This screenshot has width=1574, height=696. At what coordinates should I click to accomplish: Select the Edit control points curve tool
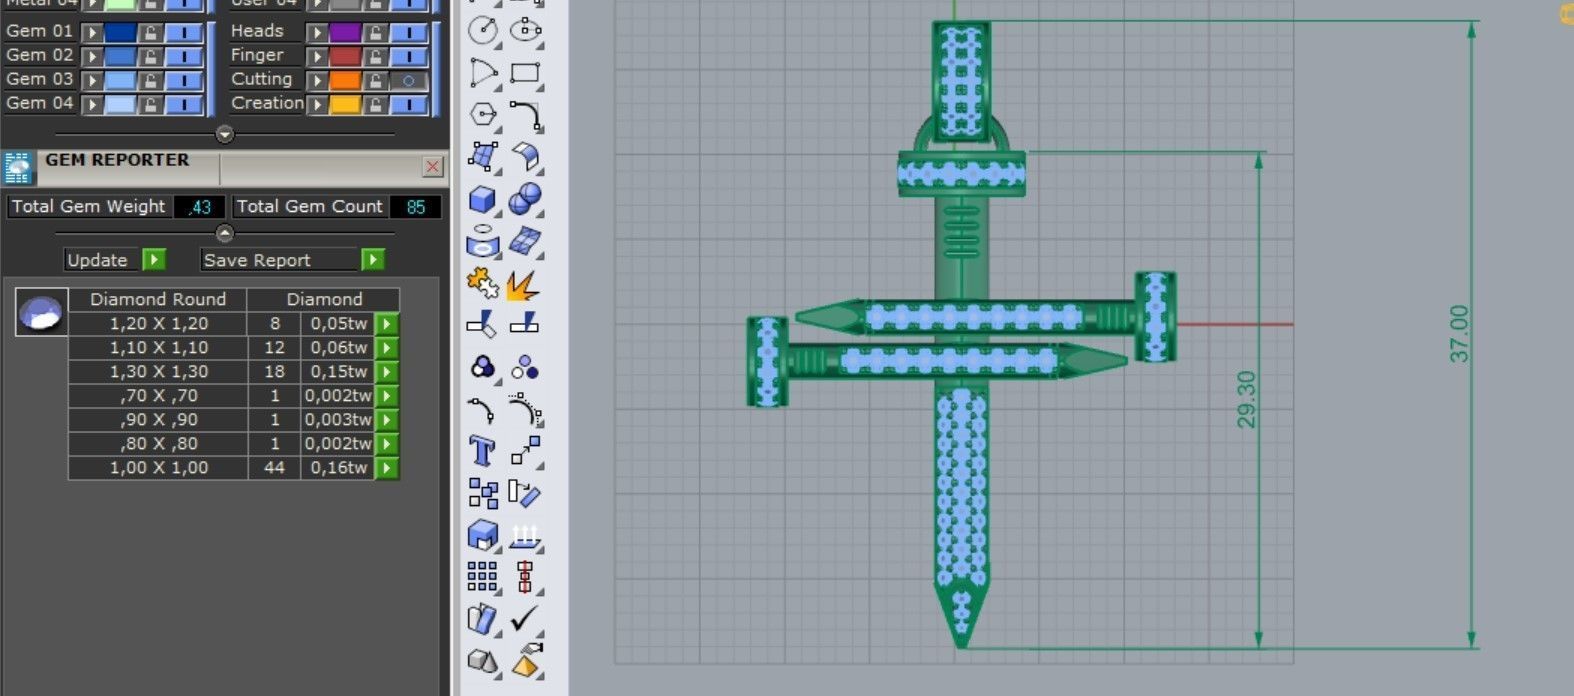[x=483, y=410]
